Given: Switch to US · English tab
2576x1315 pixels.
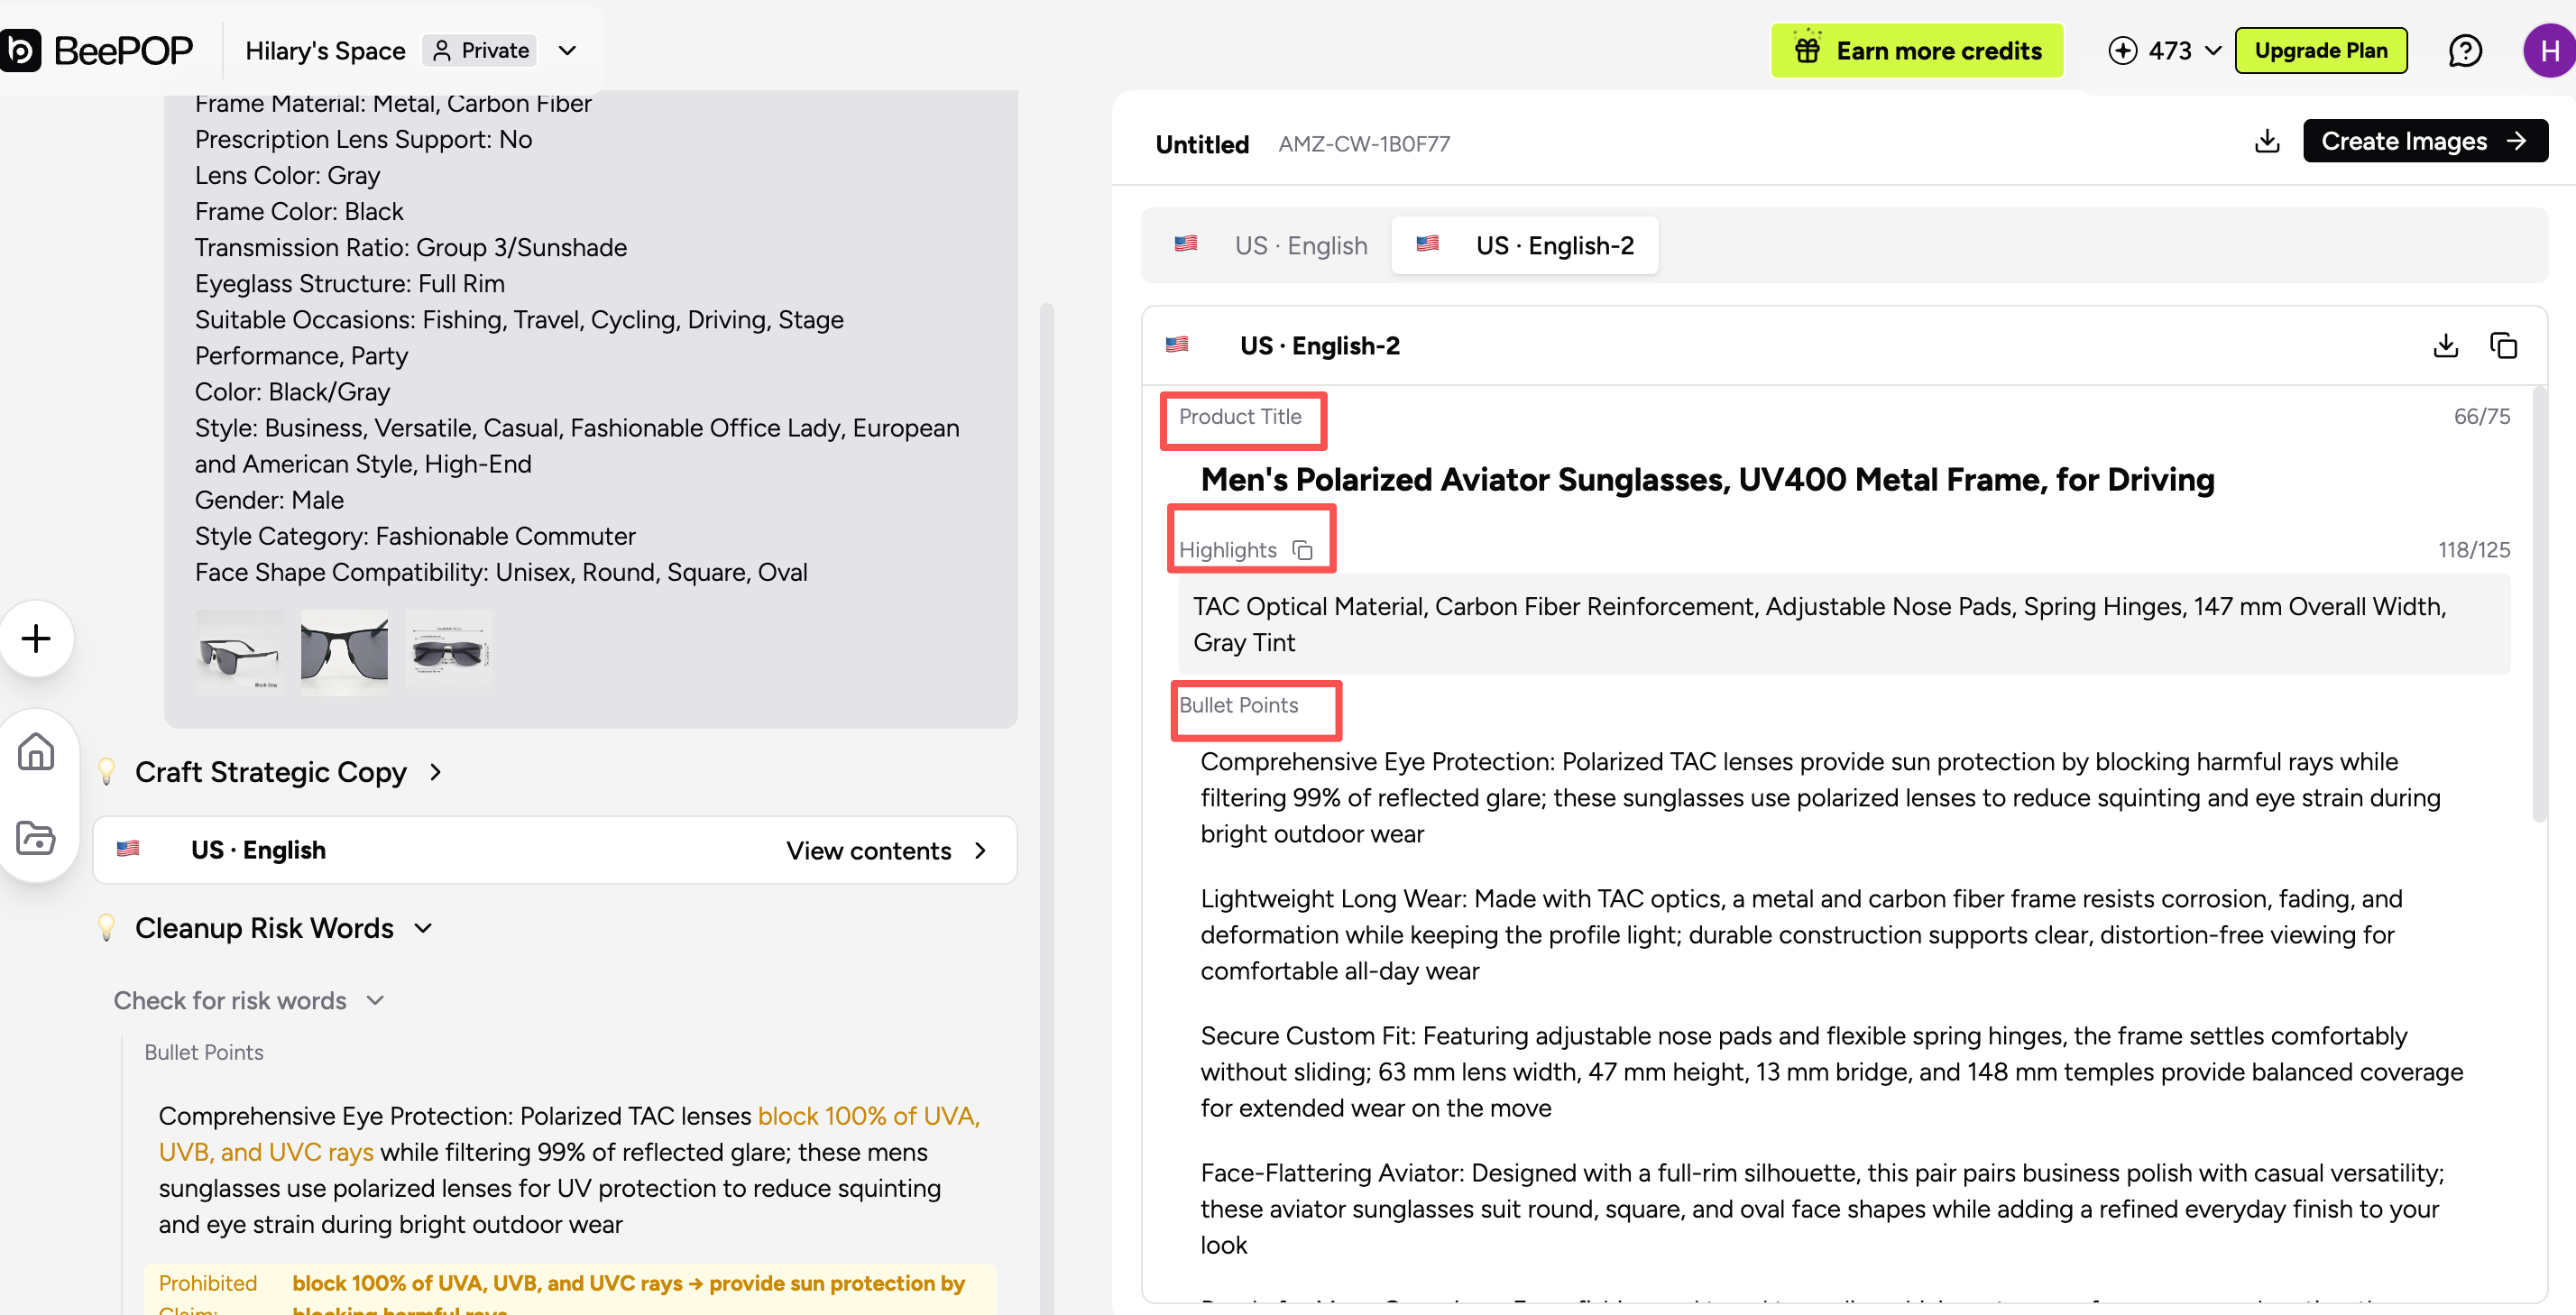Looking at the screenshot, I should pos(1270,245).
